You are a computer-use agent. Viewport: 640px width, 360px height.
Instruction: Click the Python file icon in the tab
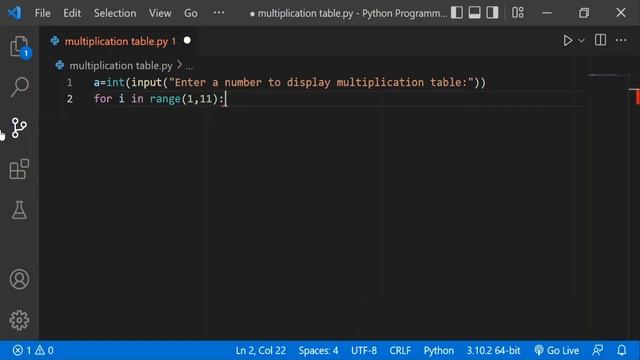[x=55, y=41]
